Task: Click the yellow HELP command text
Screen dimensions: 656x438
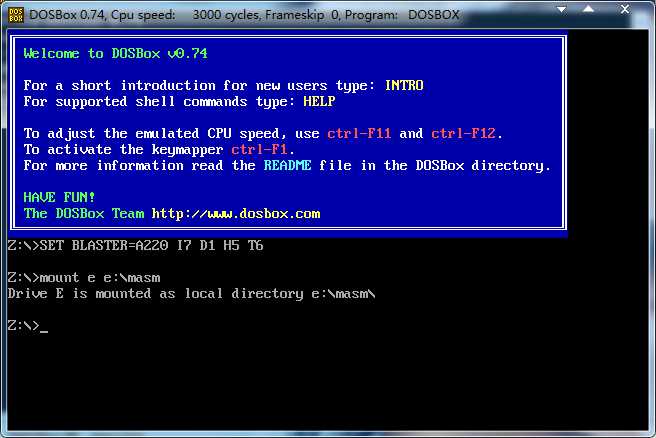Action: (319, 101)
